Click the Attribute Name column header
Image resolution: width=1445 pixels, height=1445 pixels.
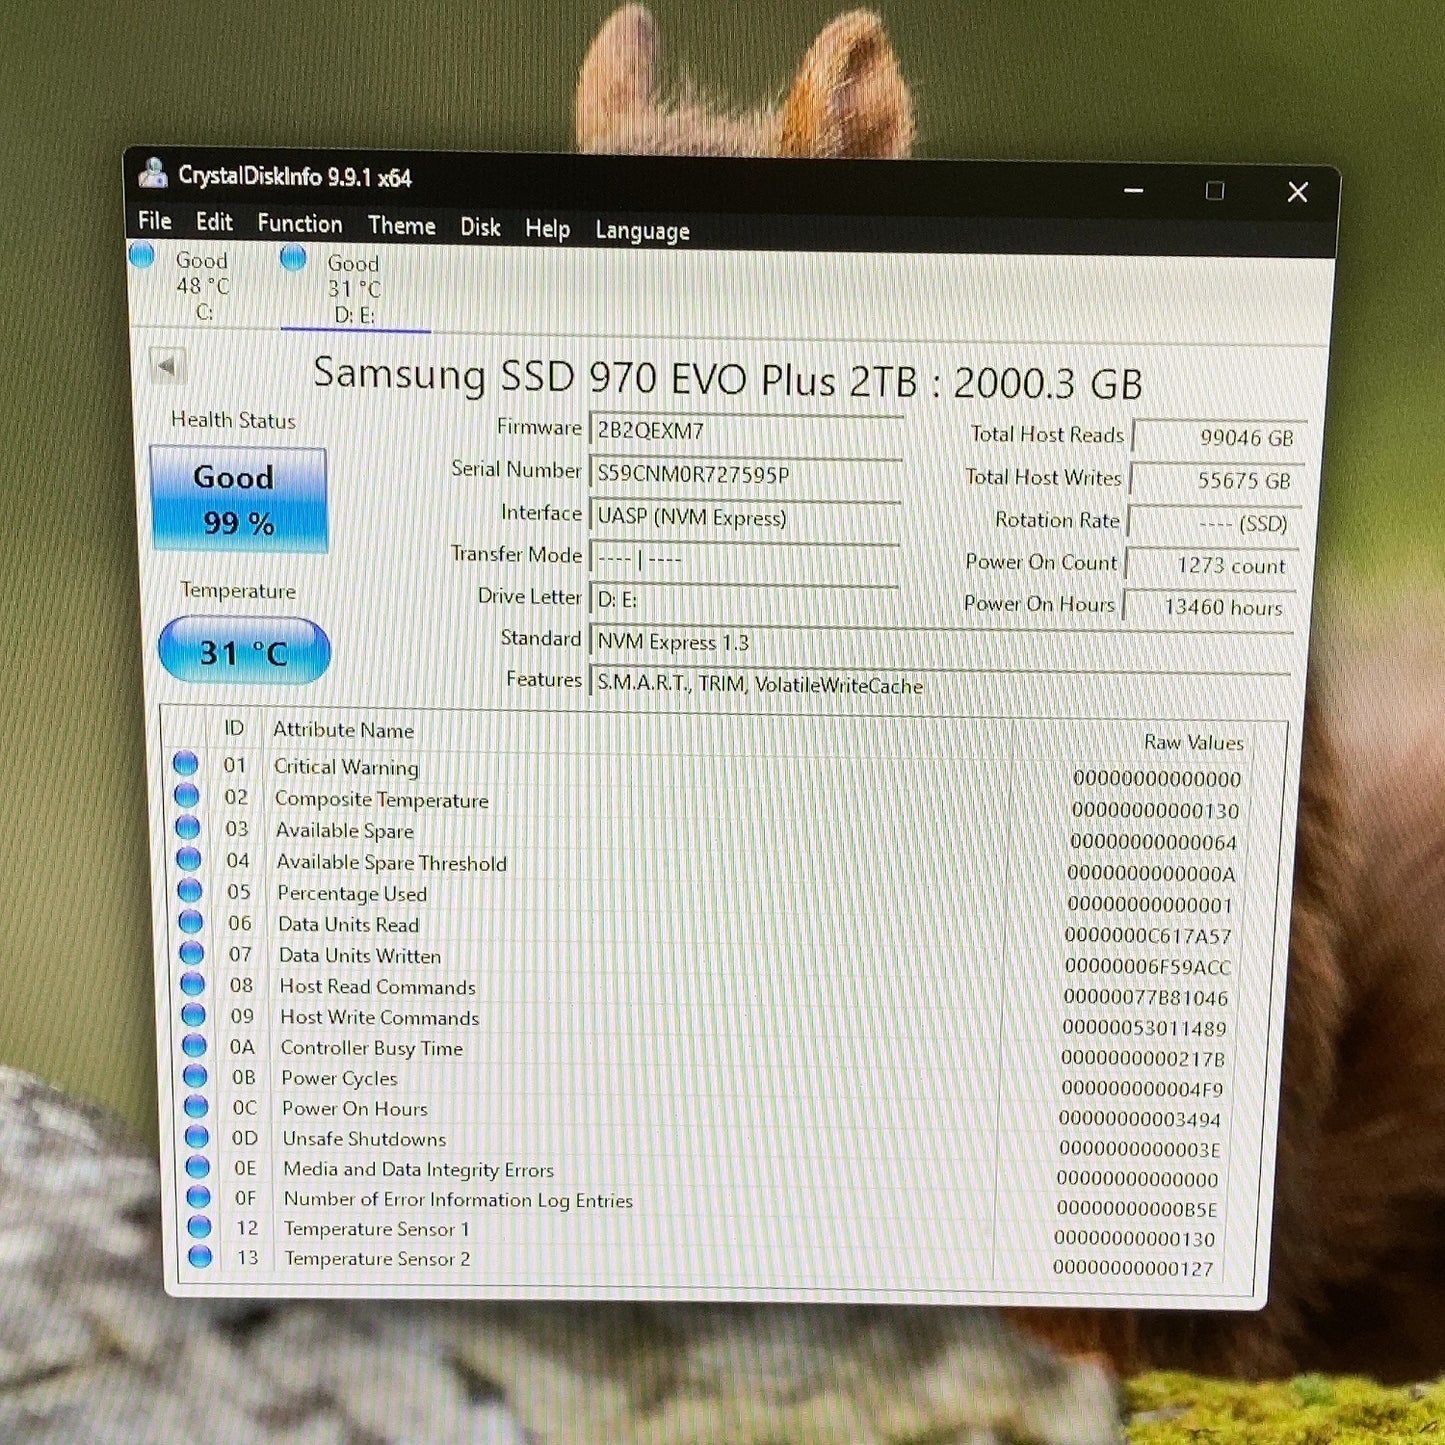tap(343, 730)
